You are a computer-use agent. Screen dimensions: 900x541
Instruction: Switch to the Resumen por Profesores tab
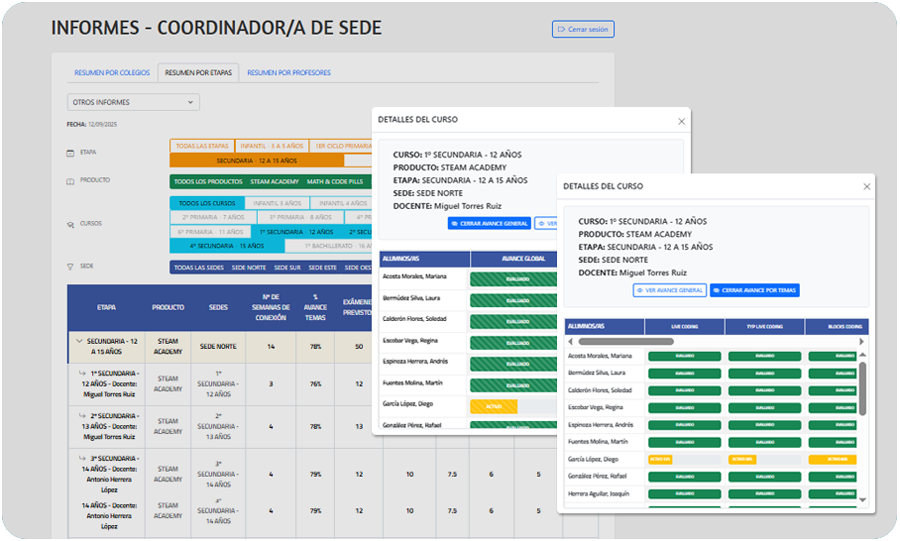pos(288,73)
